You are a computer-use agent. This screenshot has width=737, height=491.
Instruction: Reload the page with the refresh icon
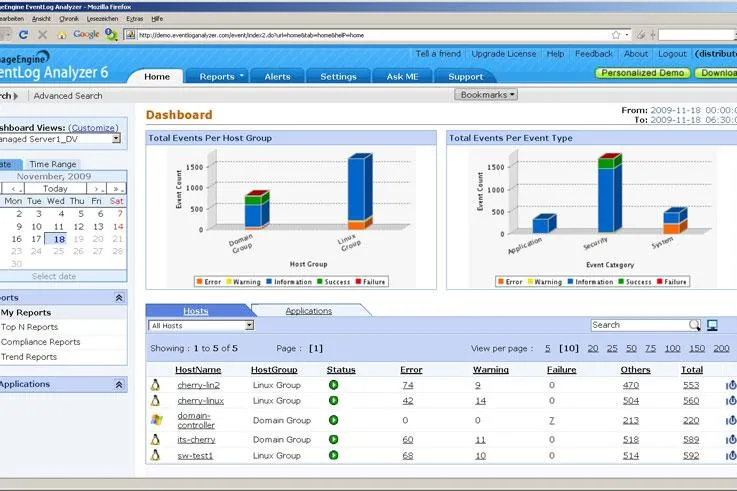[24, 34]
